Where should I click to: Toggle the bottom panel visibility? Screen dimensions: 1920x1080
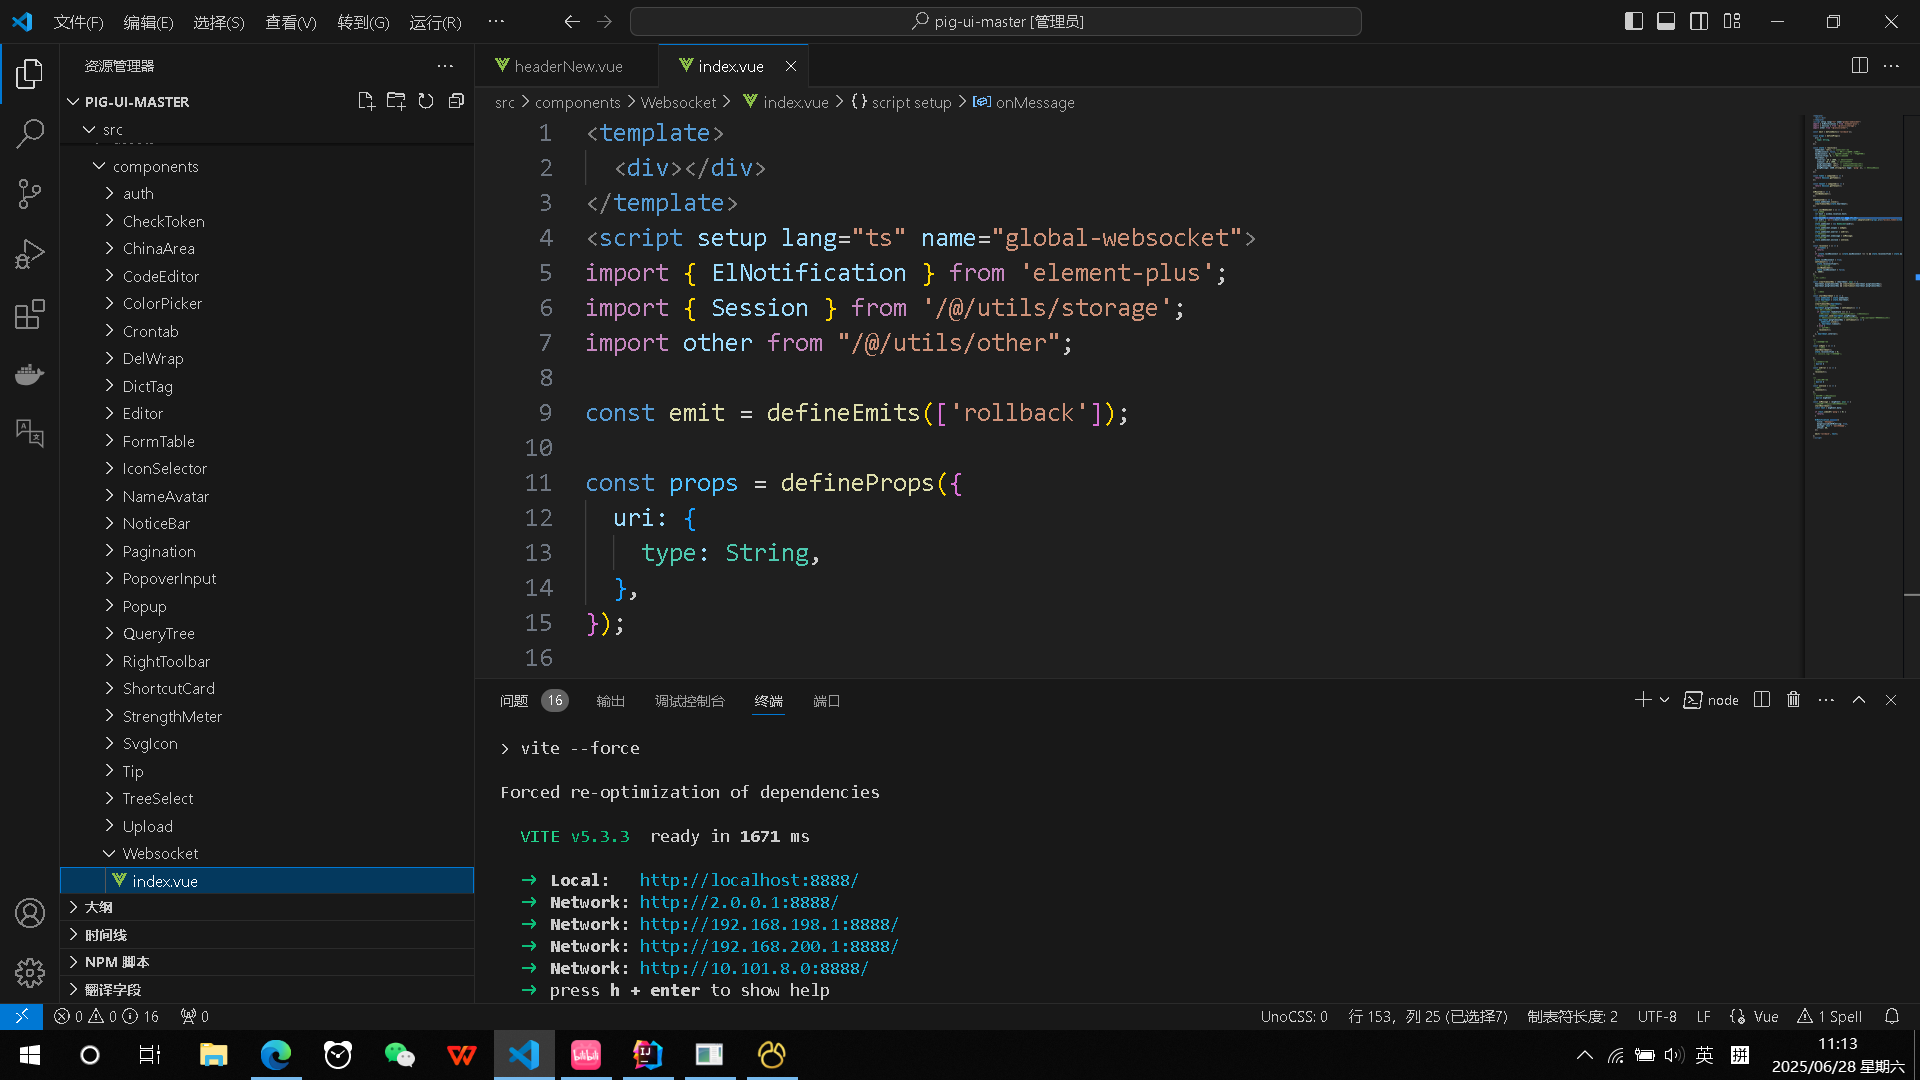point(1666,20)
